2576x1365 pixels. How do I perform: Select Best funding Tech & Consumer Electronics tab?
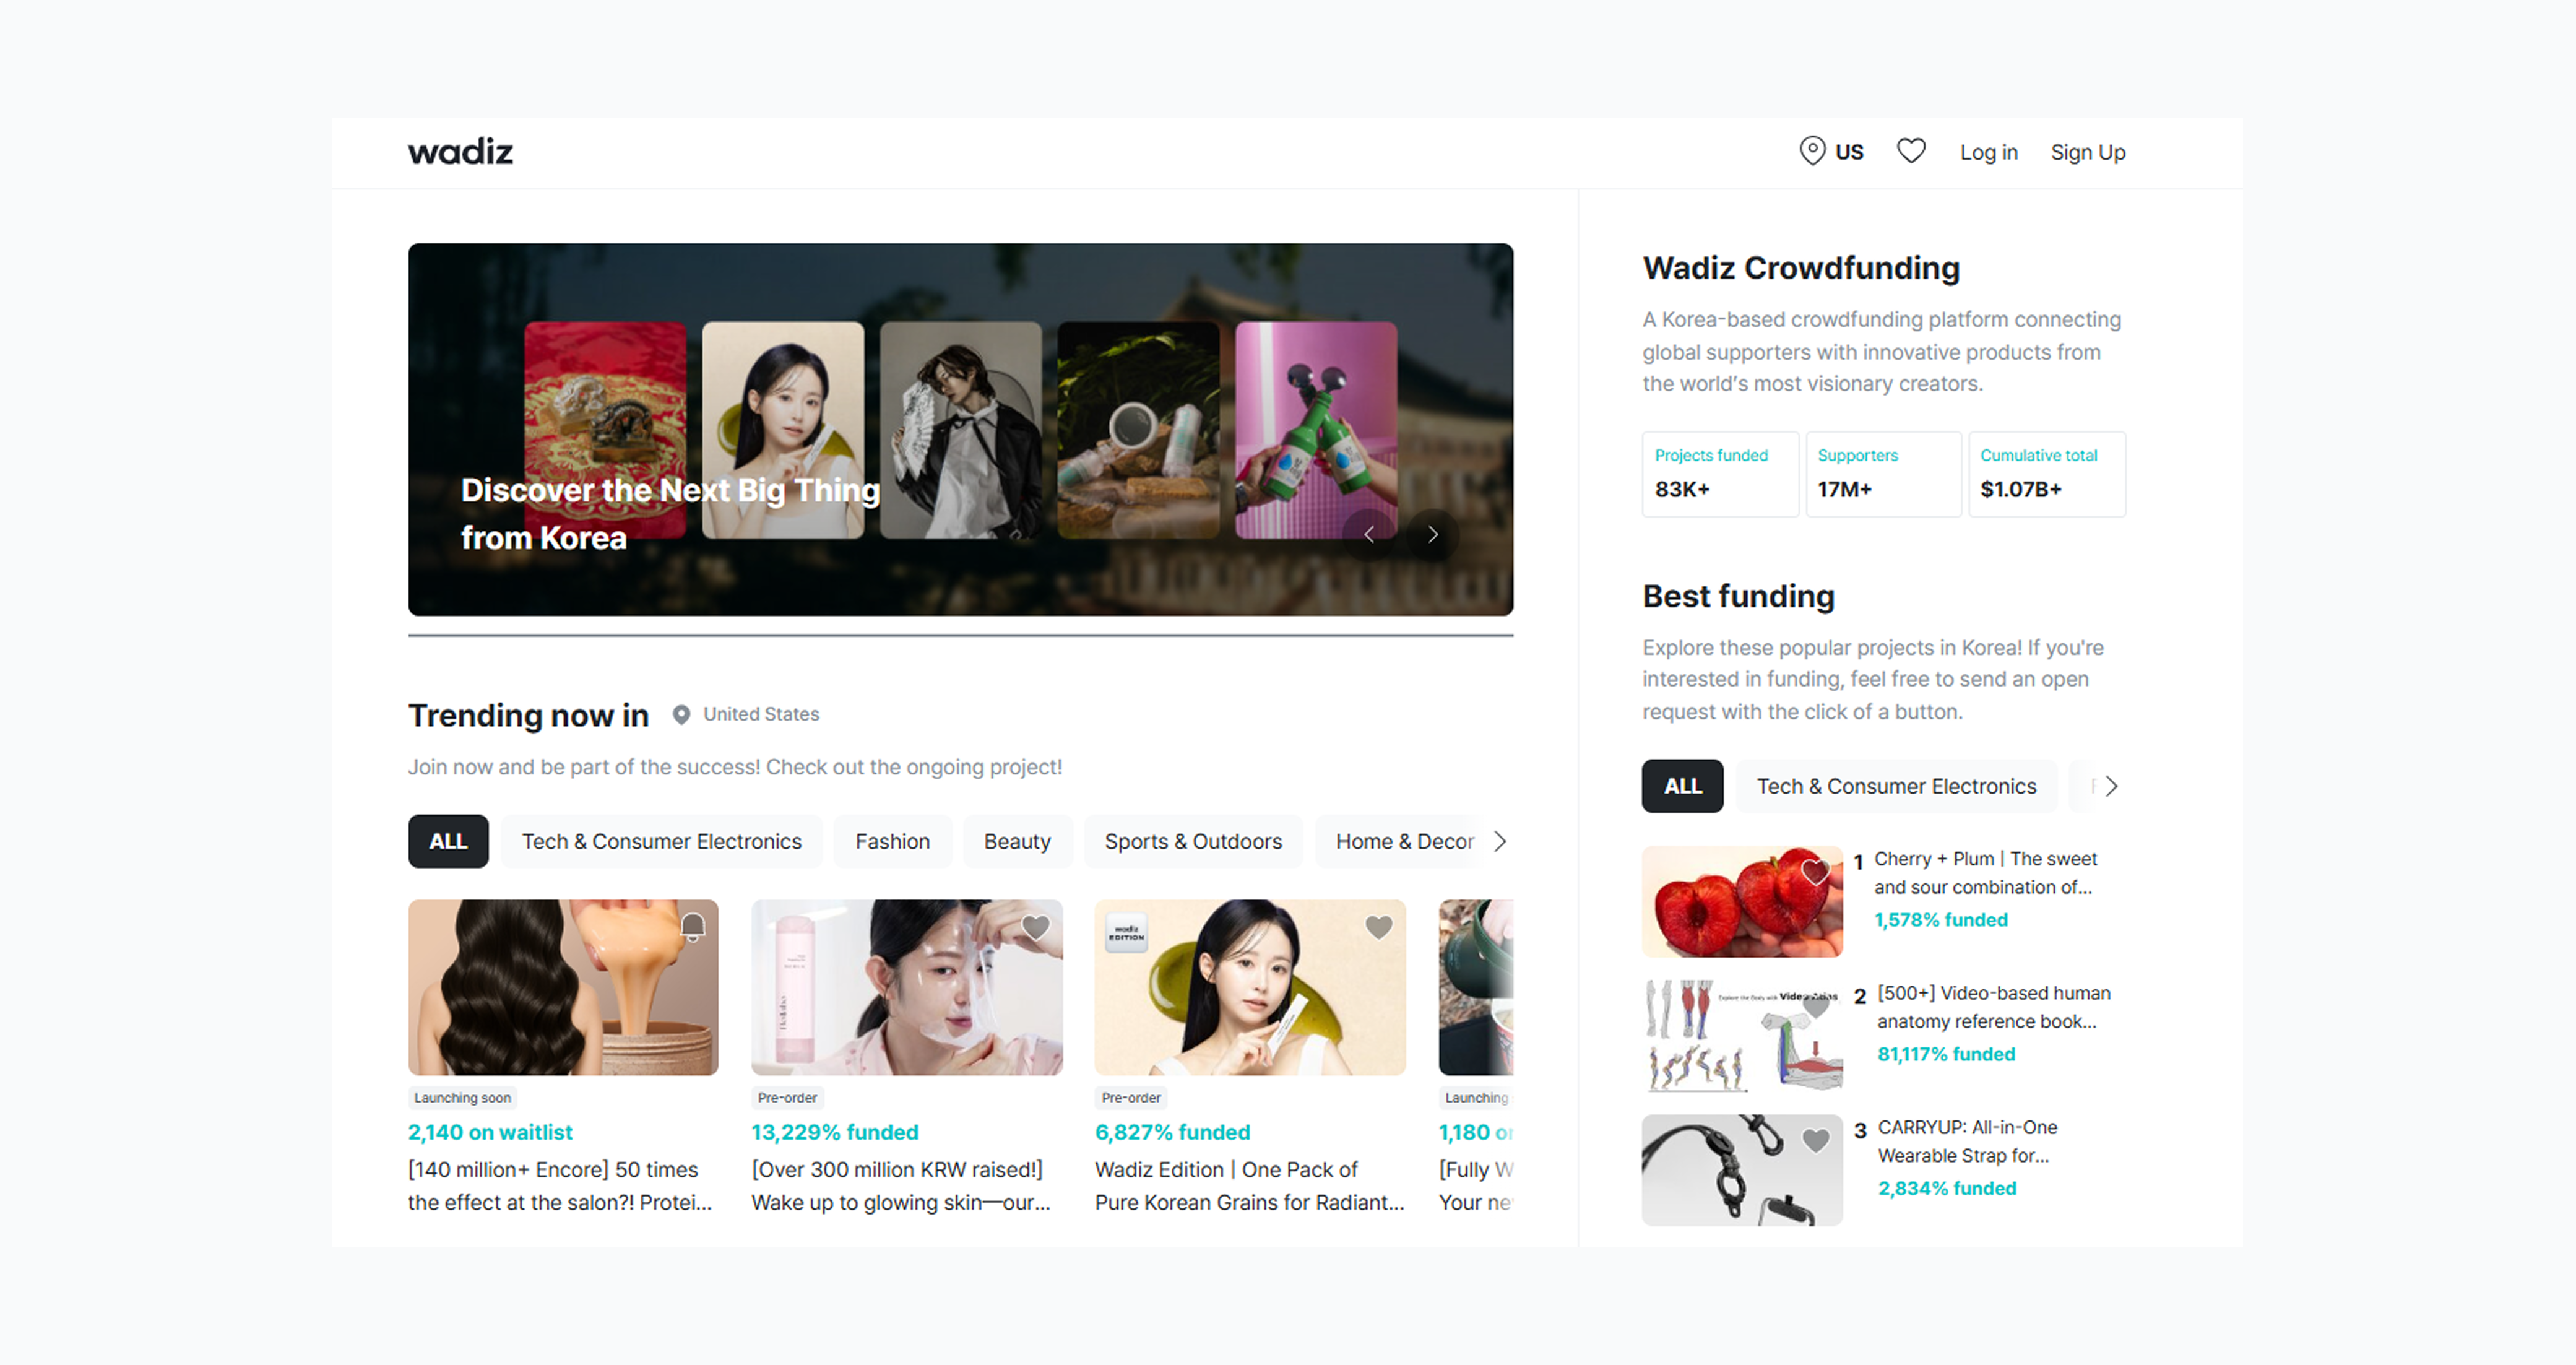click(x=1896, y=786)
